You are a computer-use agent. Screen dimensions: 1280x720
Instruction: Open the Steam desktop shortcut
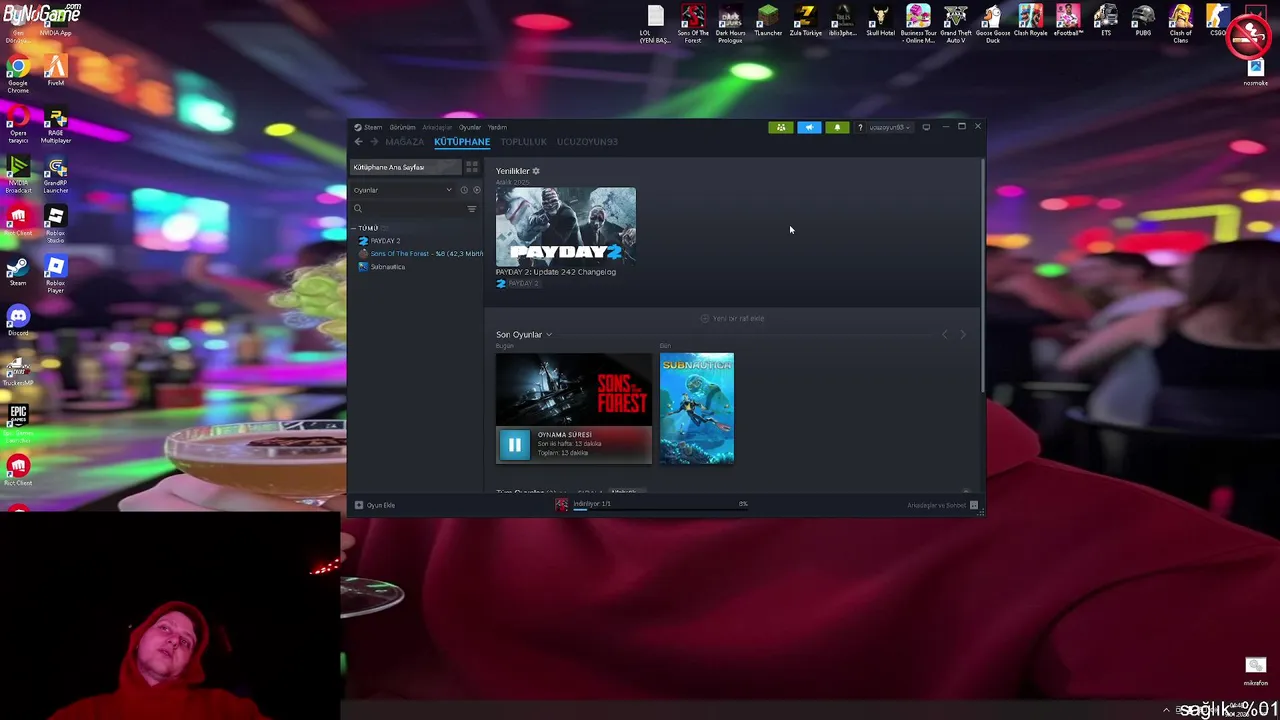[x=18, y=272]
